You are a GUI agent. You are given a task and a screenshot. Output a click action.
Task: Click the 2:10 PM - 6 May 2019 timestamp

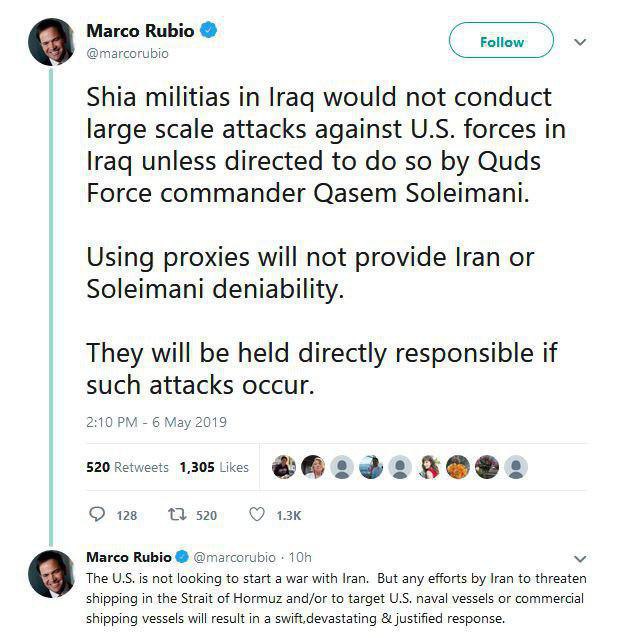(x=156, y=422)
